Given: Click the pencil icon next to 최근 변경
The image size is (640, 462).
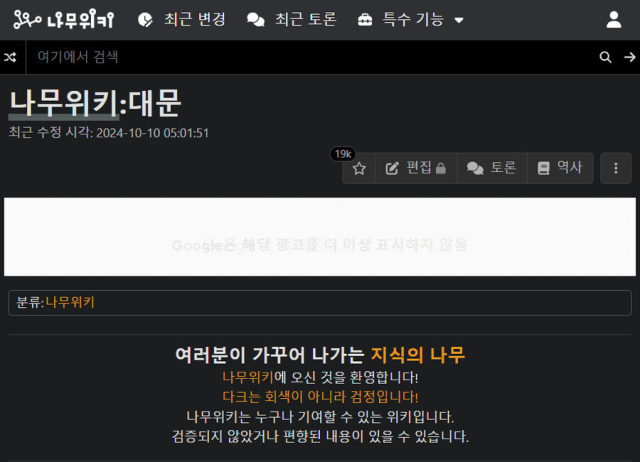Looking at the screenshot, I should [145, 20].
